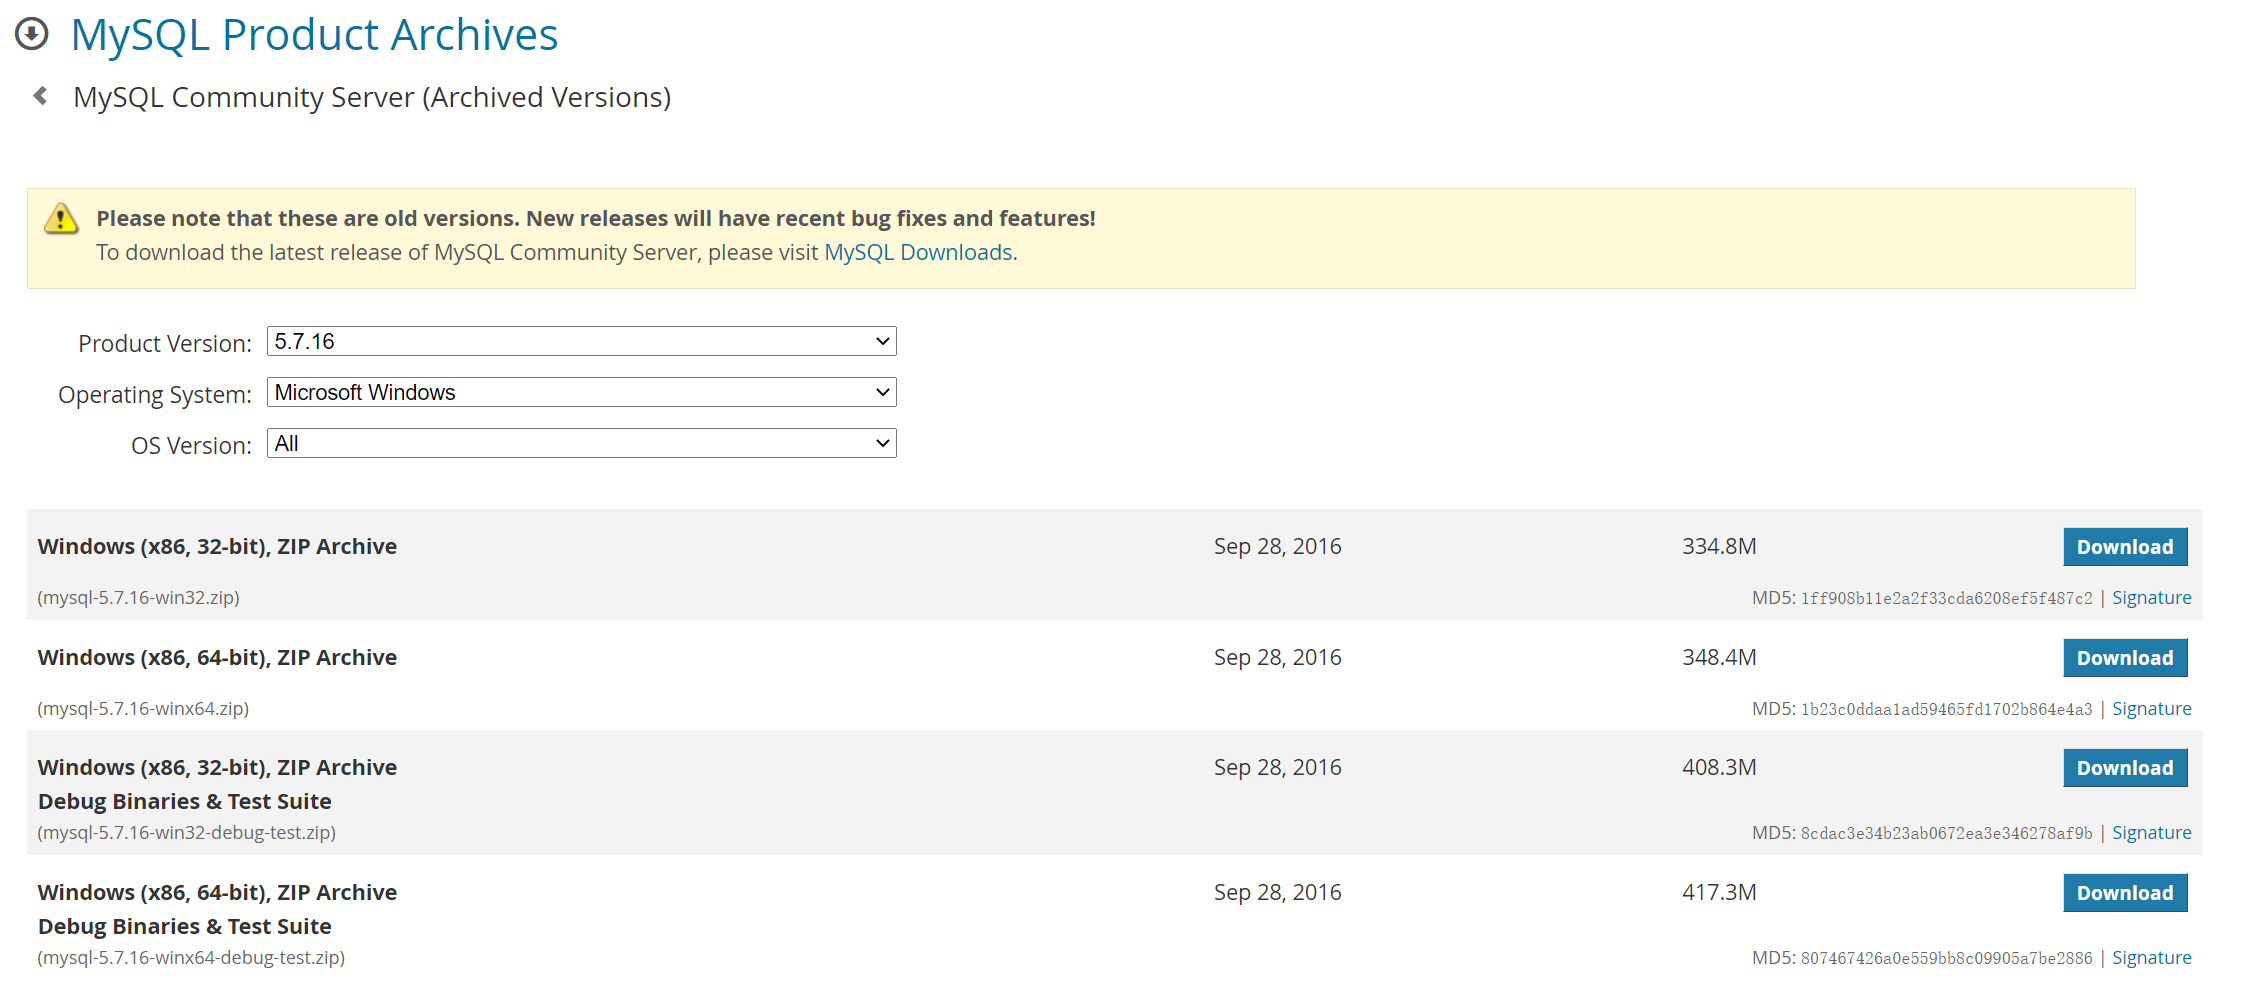Open Signature link for winx64 debug-test zip
The width and height of the screenshot is (2251, 988).
2151,957
